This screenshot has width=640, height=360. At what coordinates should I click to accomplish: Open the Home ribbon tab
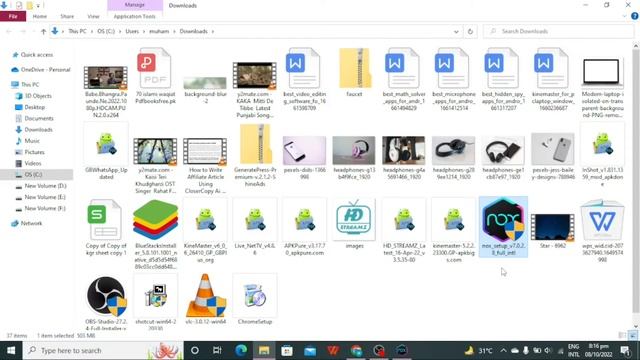[x=40, y=16]
